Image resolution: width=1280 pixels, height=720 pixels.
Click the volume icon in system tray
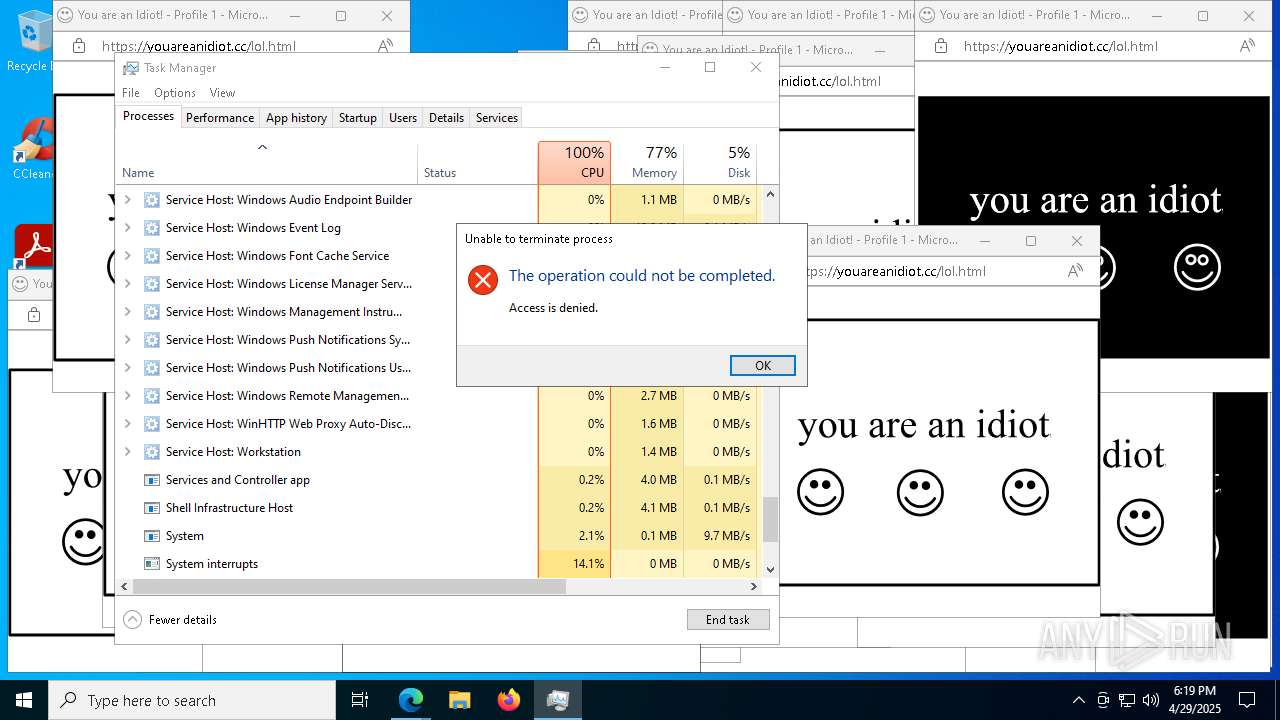click(x=1151, y=700)
